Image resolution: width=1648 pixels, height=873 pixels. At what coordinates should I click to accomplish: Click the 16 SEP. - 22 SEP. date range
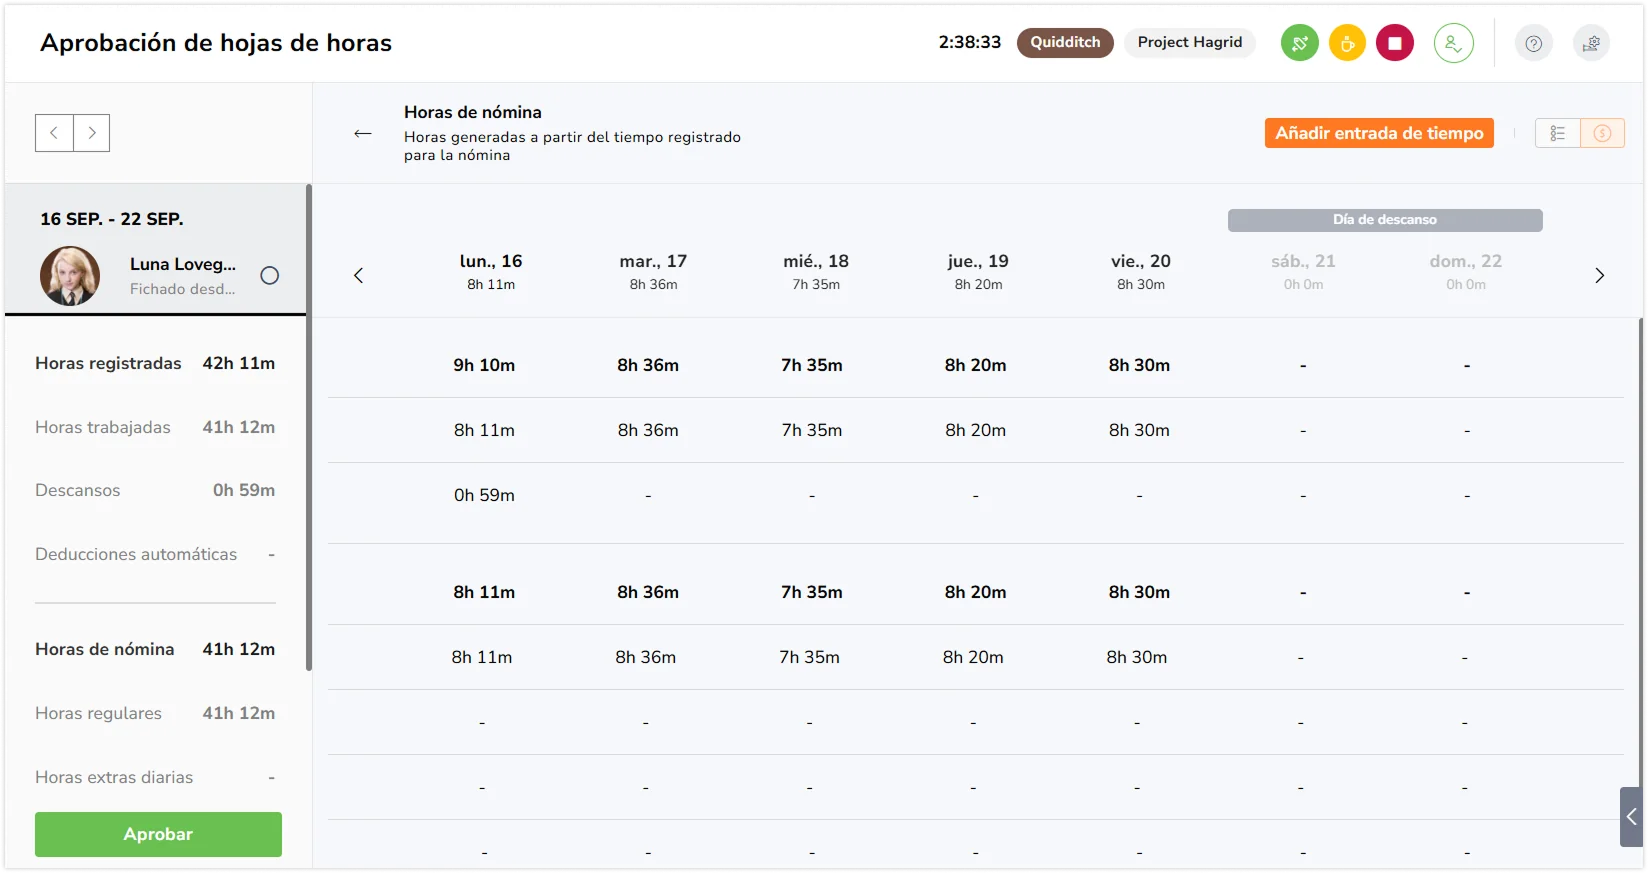[x=112, y=219]
